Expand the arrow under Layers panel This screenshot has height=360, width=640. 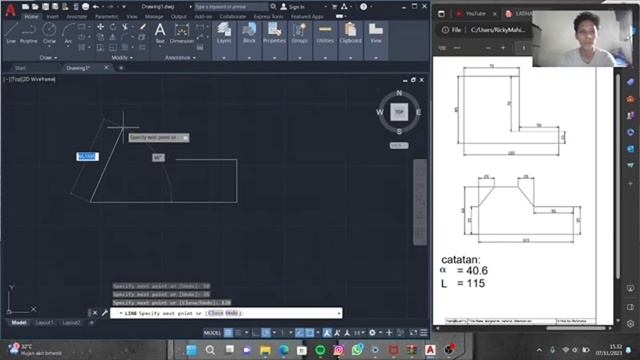click(224, 58)
